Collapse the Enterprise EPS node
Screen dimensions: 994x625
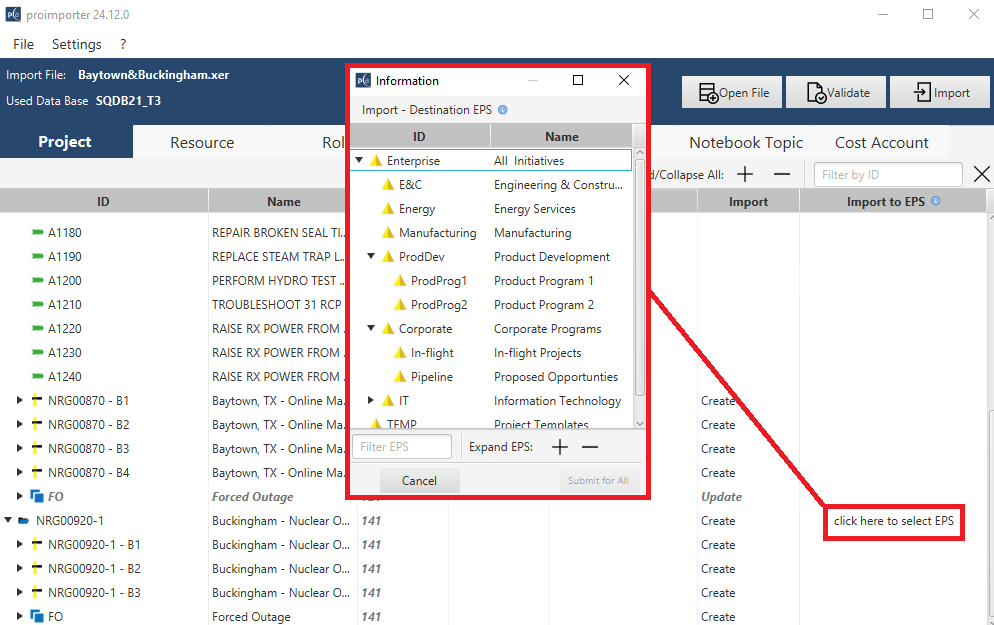point(359,161)
